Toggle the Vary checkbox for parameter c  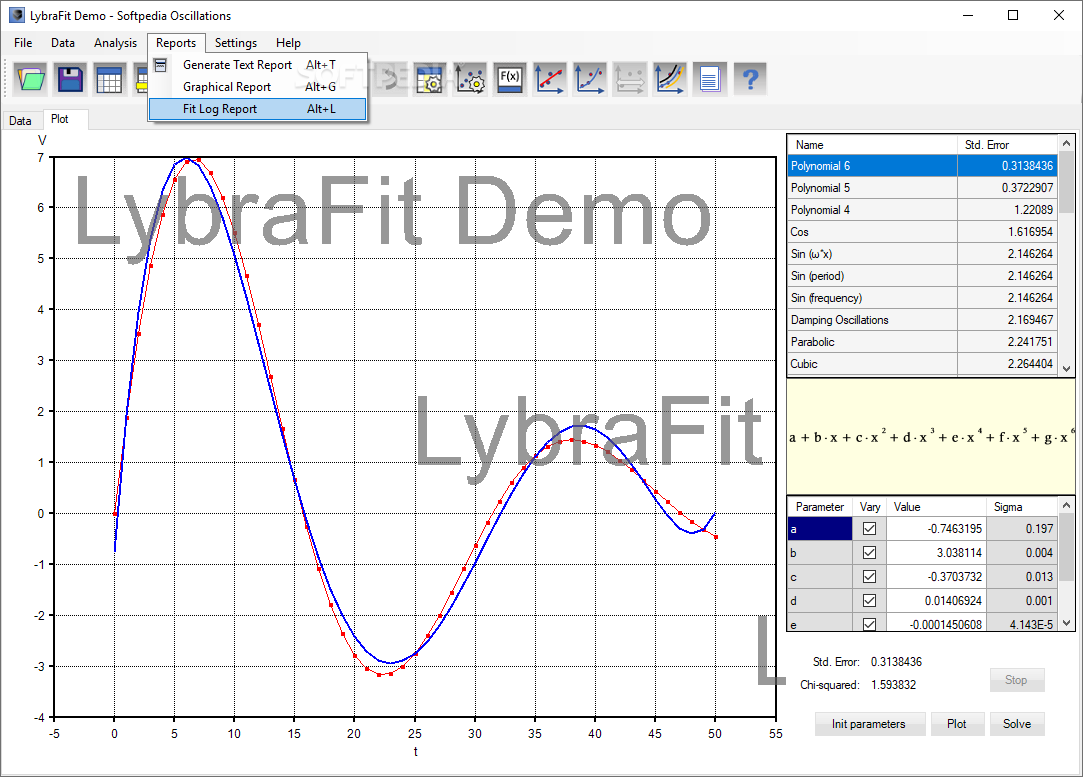click(x=870, y=577)
